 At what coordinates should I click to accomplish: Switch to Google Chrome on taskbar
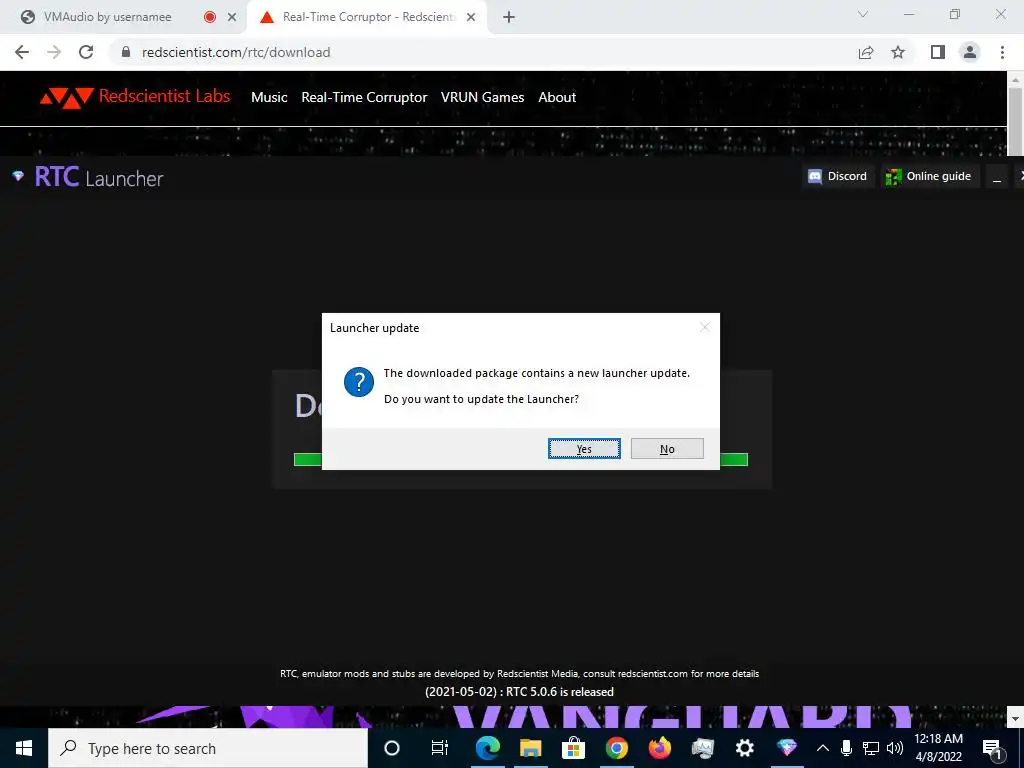pyautogui.click(x=616, y=748)
